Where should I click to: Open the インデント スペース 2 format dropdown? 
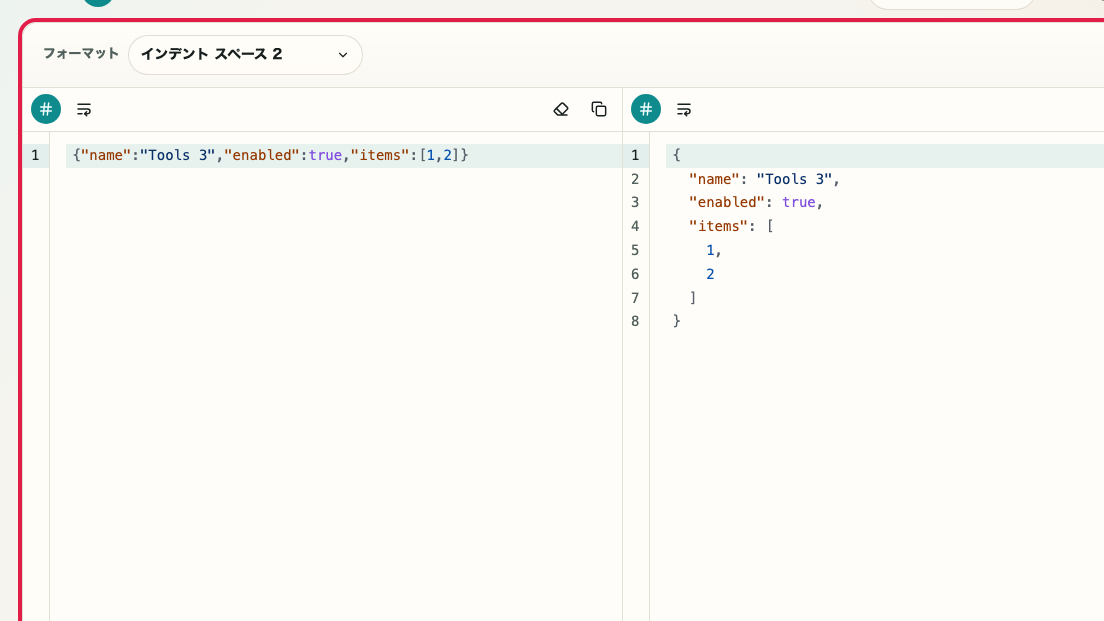point(245,55)
